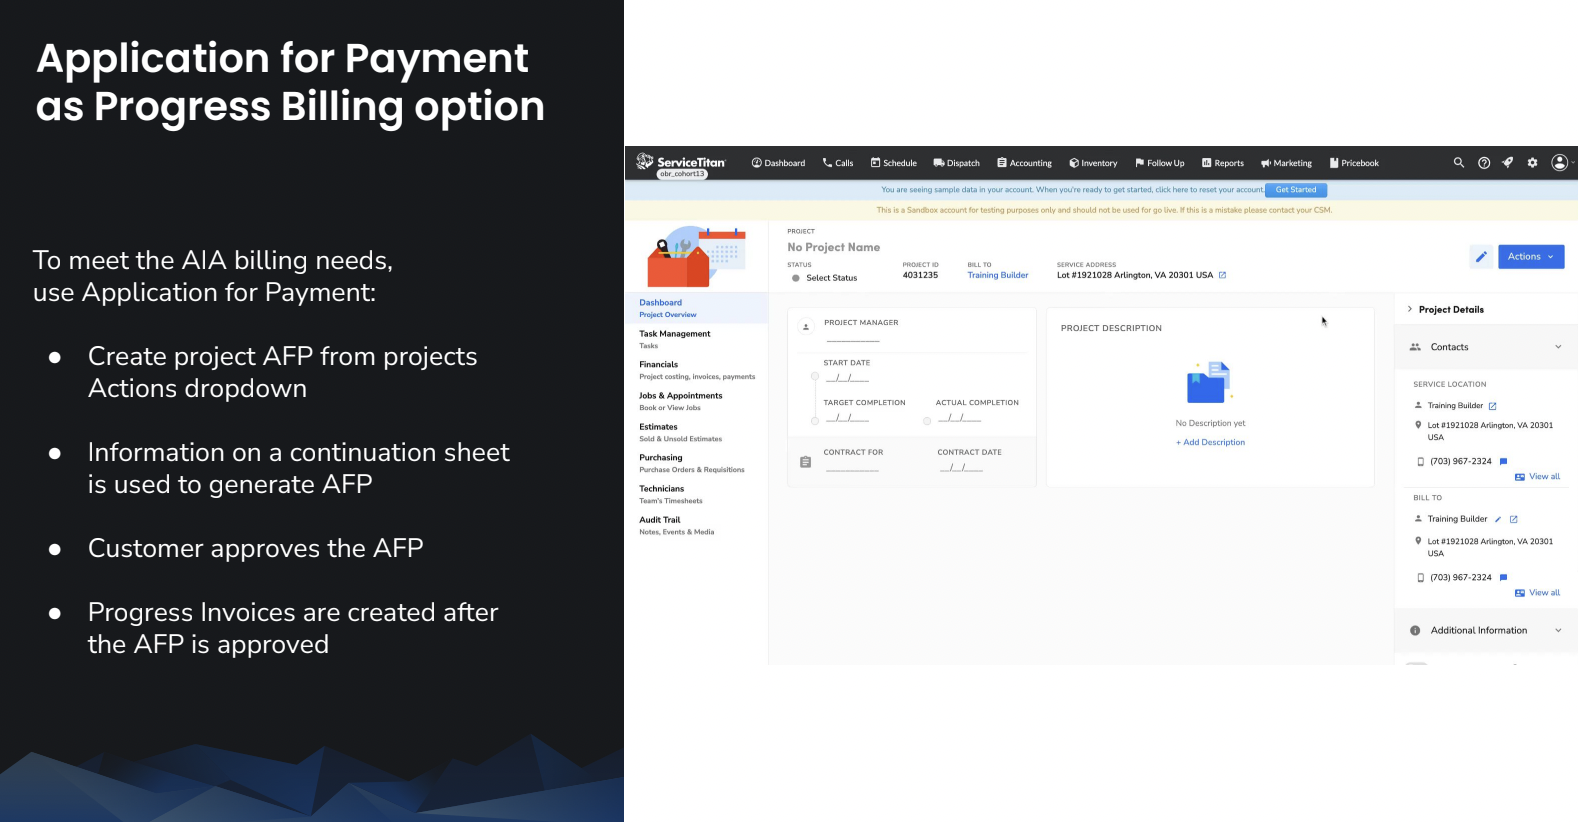Open the user profile avatar menu

click(1560, 162)
